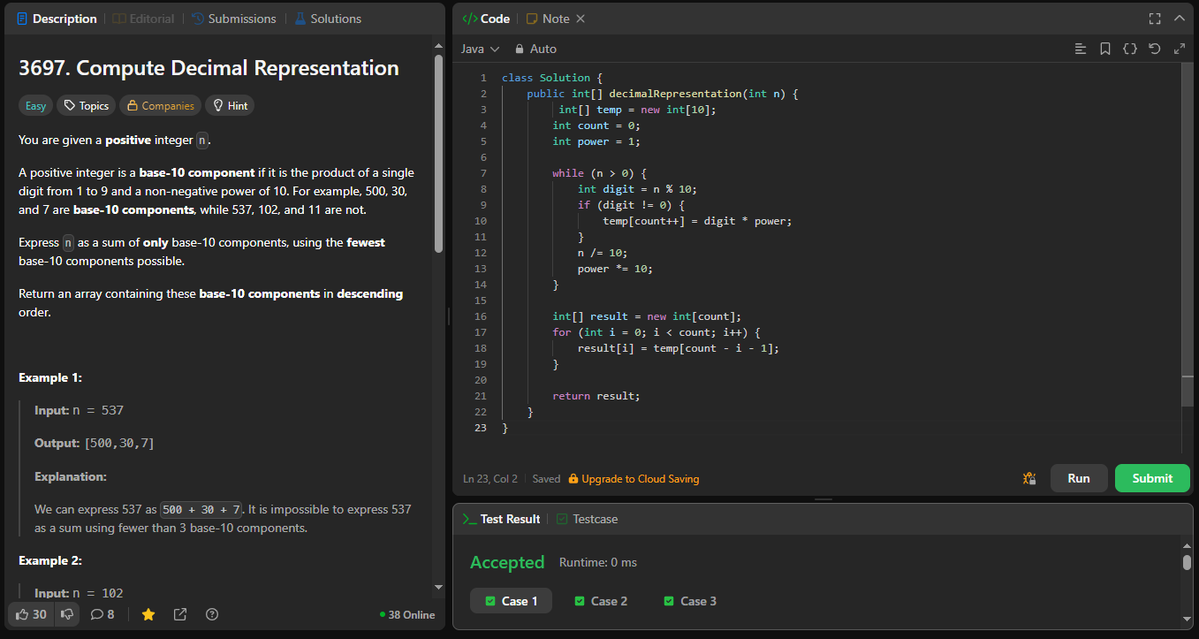Select the Code tab
The height and width of the screenshot is (639, 1199).
486,18
